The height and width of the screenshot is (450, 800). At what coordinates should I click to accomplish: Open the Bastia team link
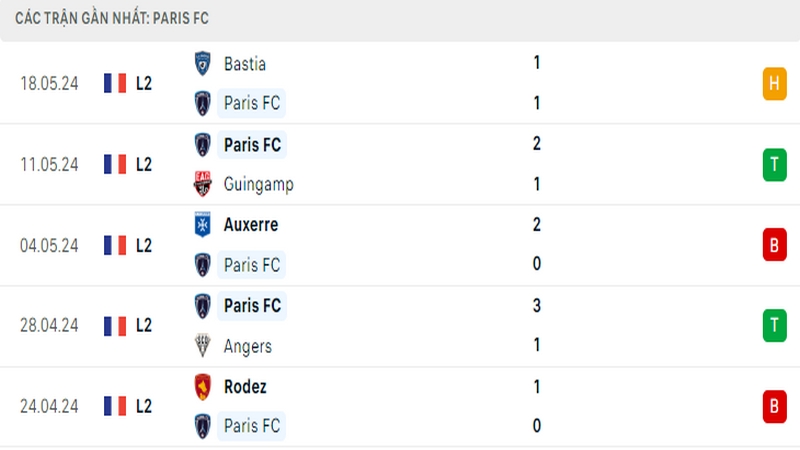[x=245, y=64]
